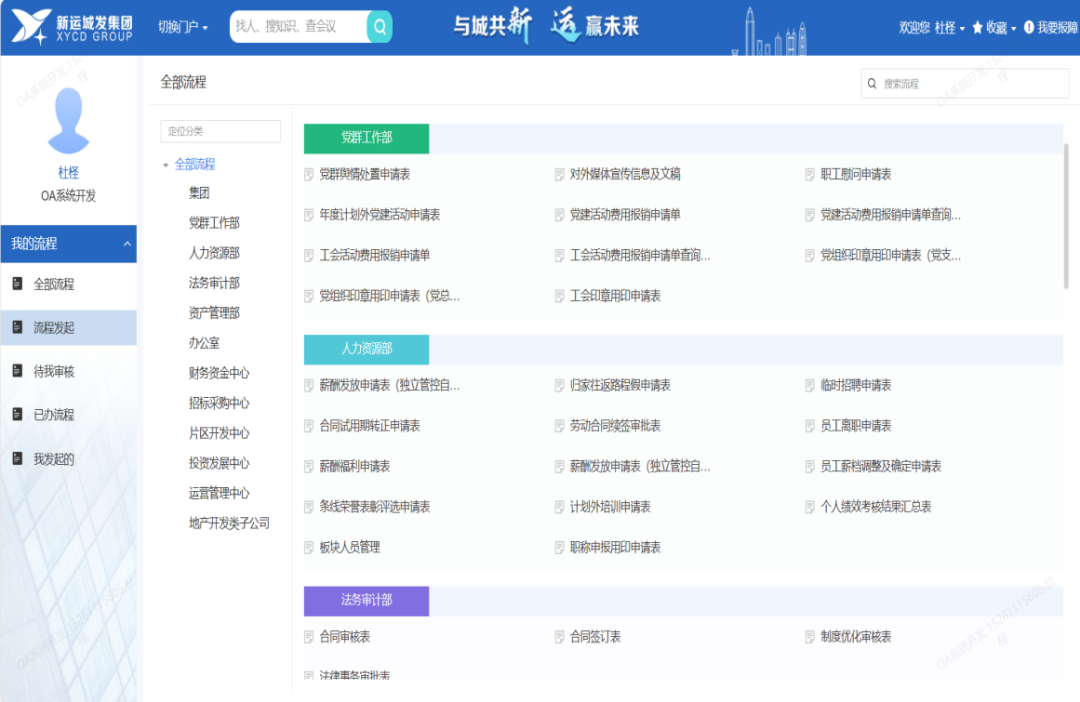Viewport: 1080px width, 702px height.
Task: Click the file icon beside 年度计划外党建活动申请表
Action: tap(309, 215)
